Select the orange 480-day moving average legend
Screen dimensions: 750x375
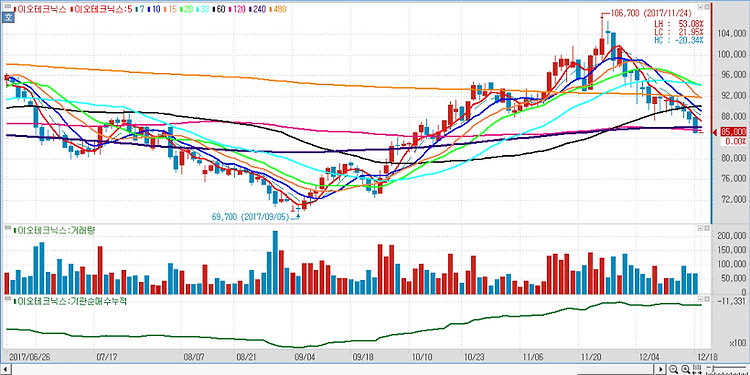pos(279,10)
